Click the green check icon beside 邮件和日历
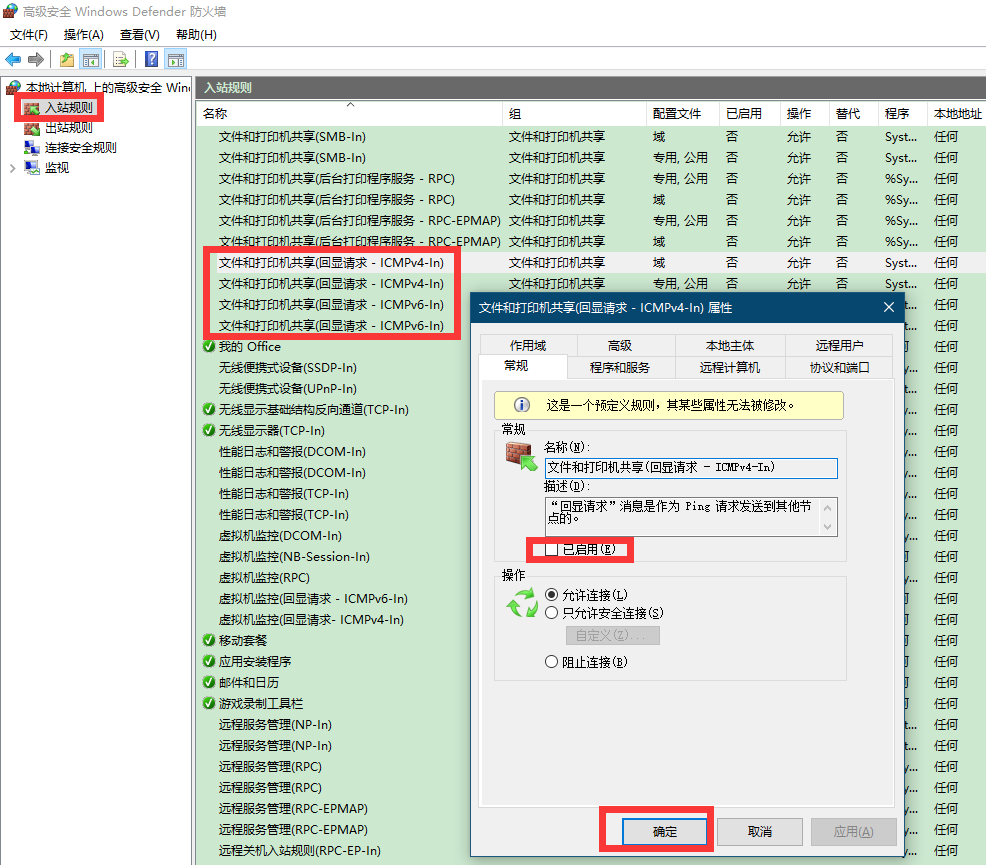This screenshot has width=986, height=865. [209, 682]
